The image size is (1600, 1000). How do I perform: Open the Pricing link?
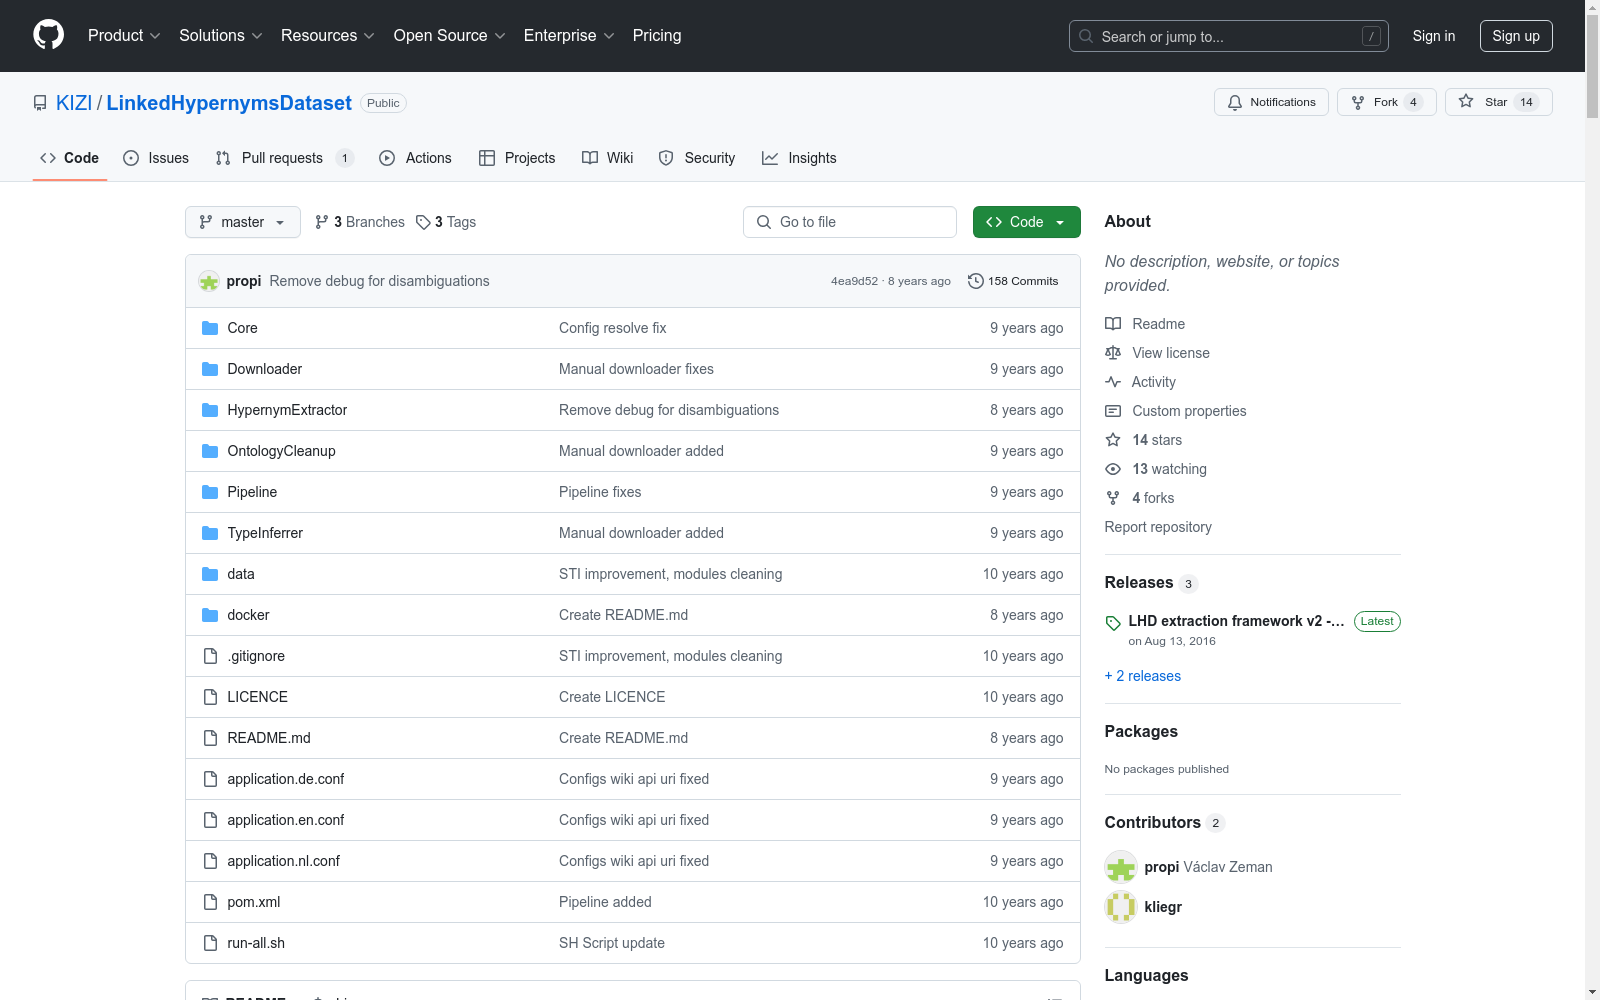tap(657, 35)
